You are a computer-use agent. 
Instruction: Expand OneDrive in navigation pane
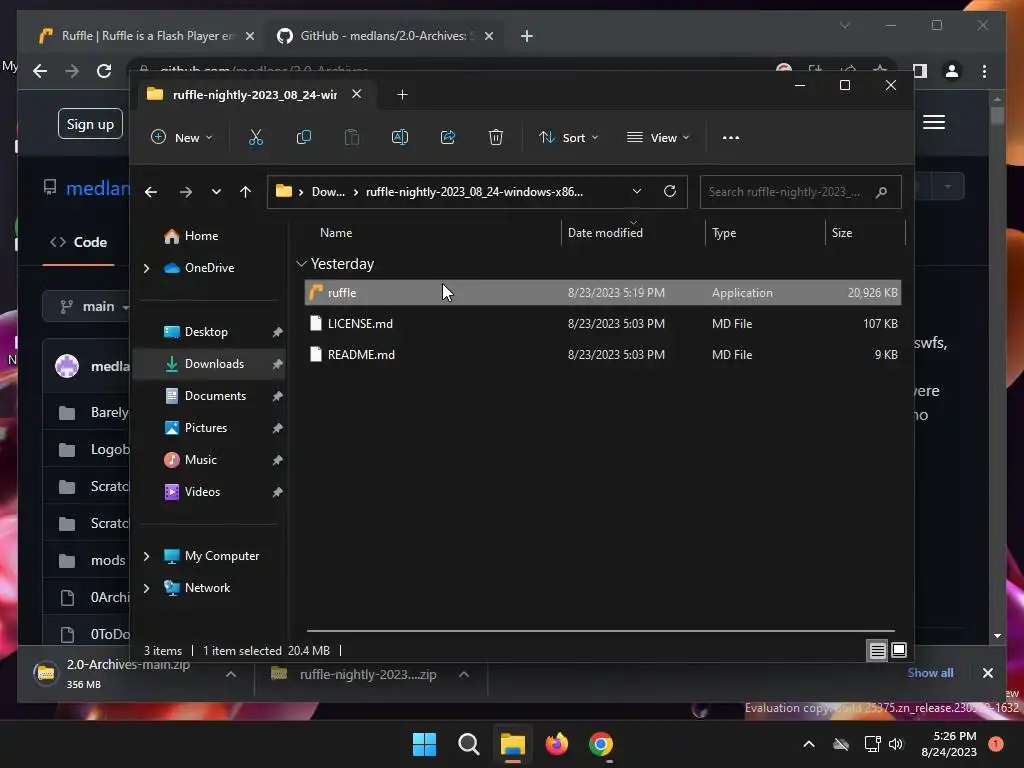(x=146, y=268)
